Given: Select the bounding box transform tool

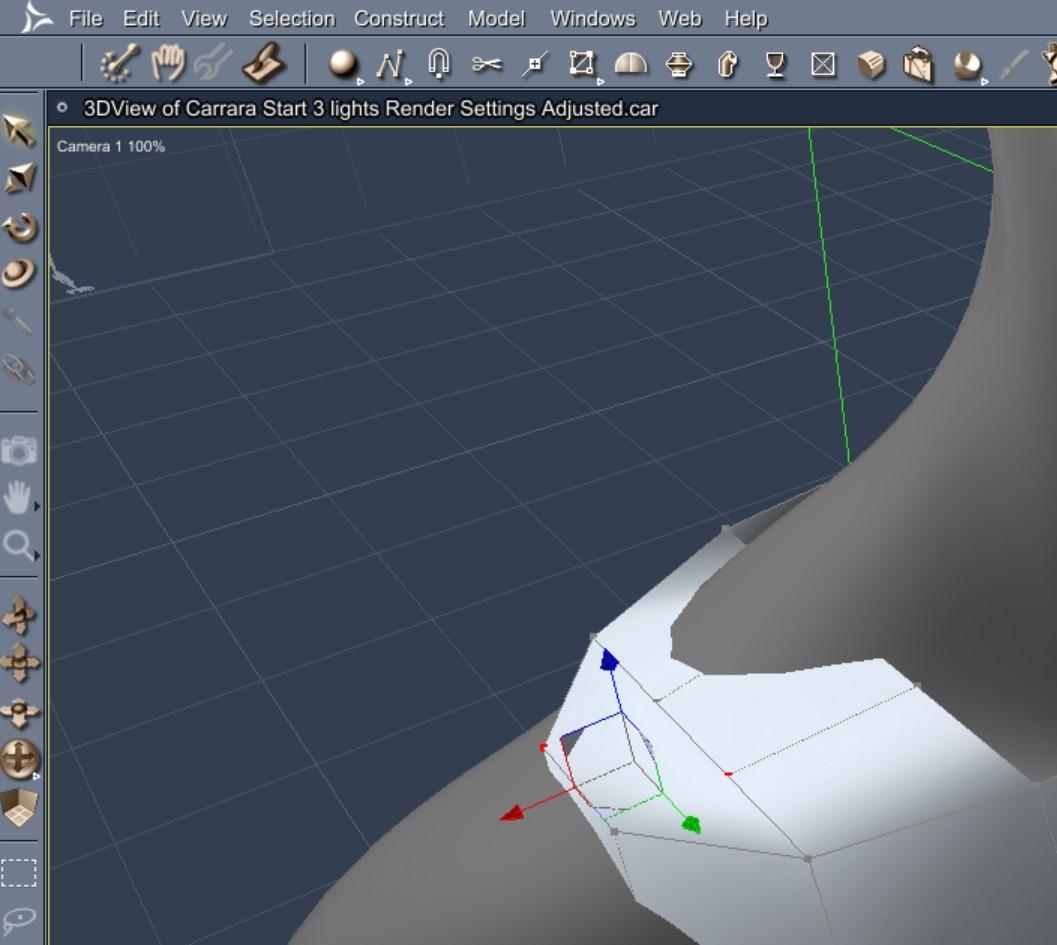Looking at the screenshot, I should 582,63.
